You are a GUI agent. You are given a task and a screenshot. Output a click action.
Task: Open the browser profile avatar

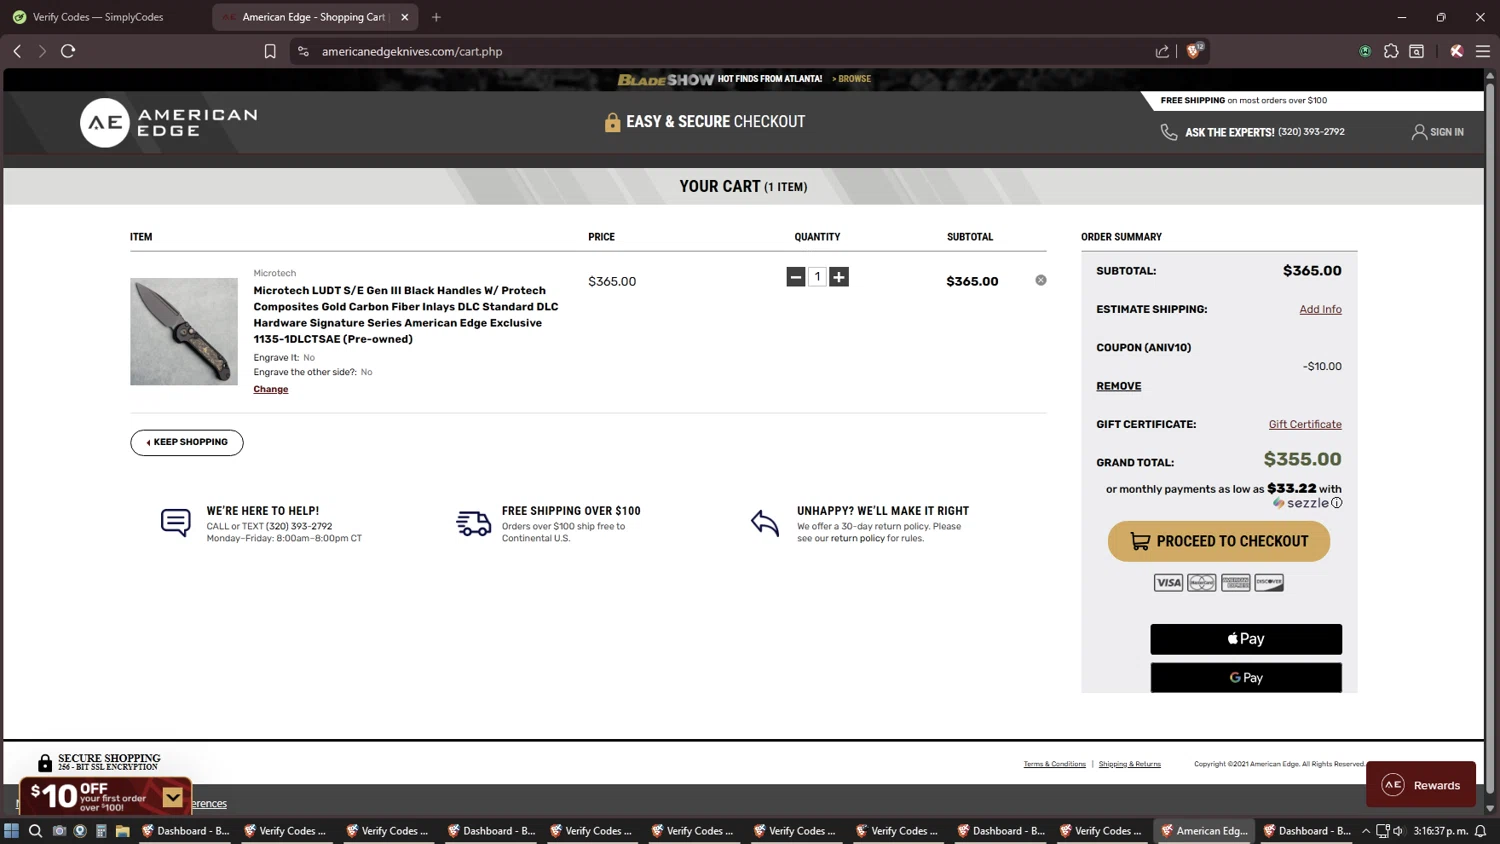(1457, 51)
